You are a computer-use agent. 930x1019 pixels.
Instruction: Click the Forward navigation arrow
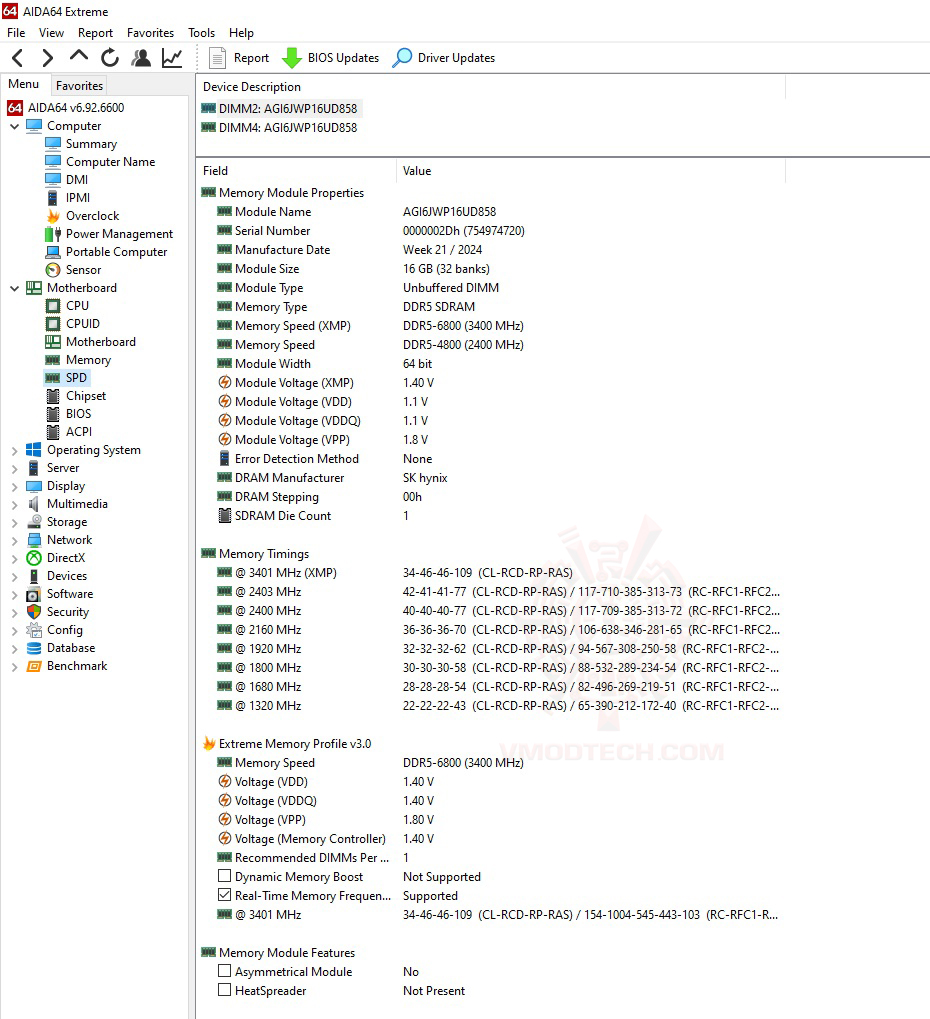[x=47, y=58]
